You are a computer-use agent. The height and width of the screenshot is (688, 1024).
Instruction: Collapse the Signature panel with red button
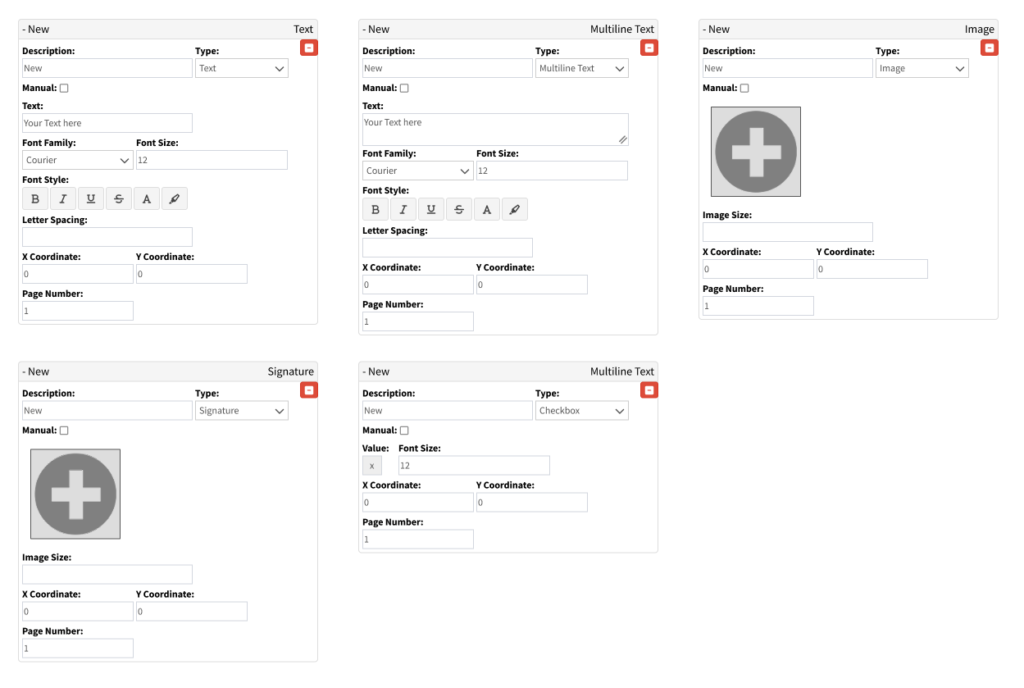[x=309, y=390]
